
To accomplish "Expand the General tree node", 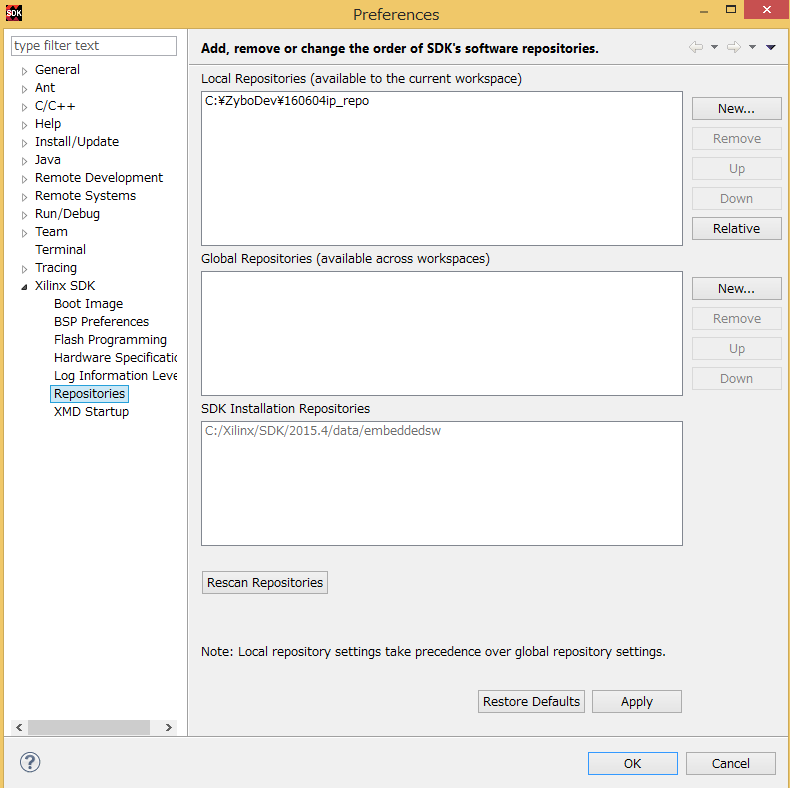I will [x=24, y=71].
